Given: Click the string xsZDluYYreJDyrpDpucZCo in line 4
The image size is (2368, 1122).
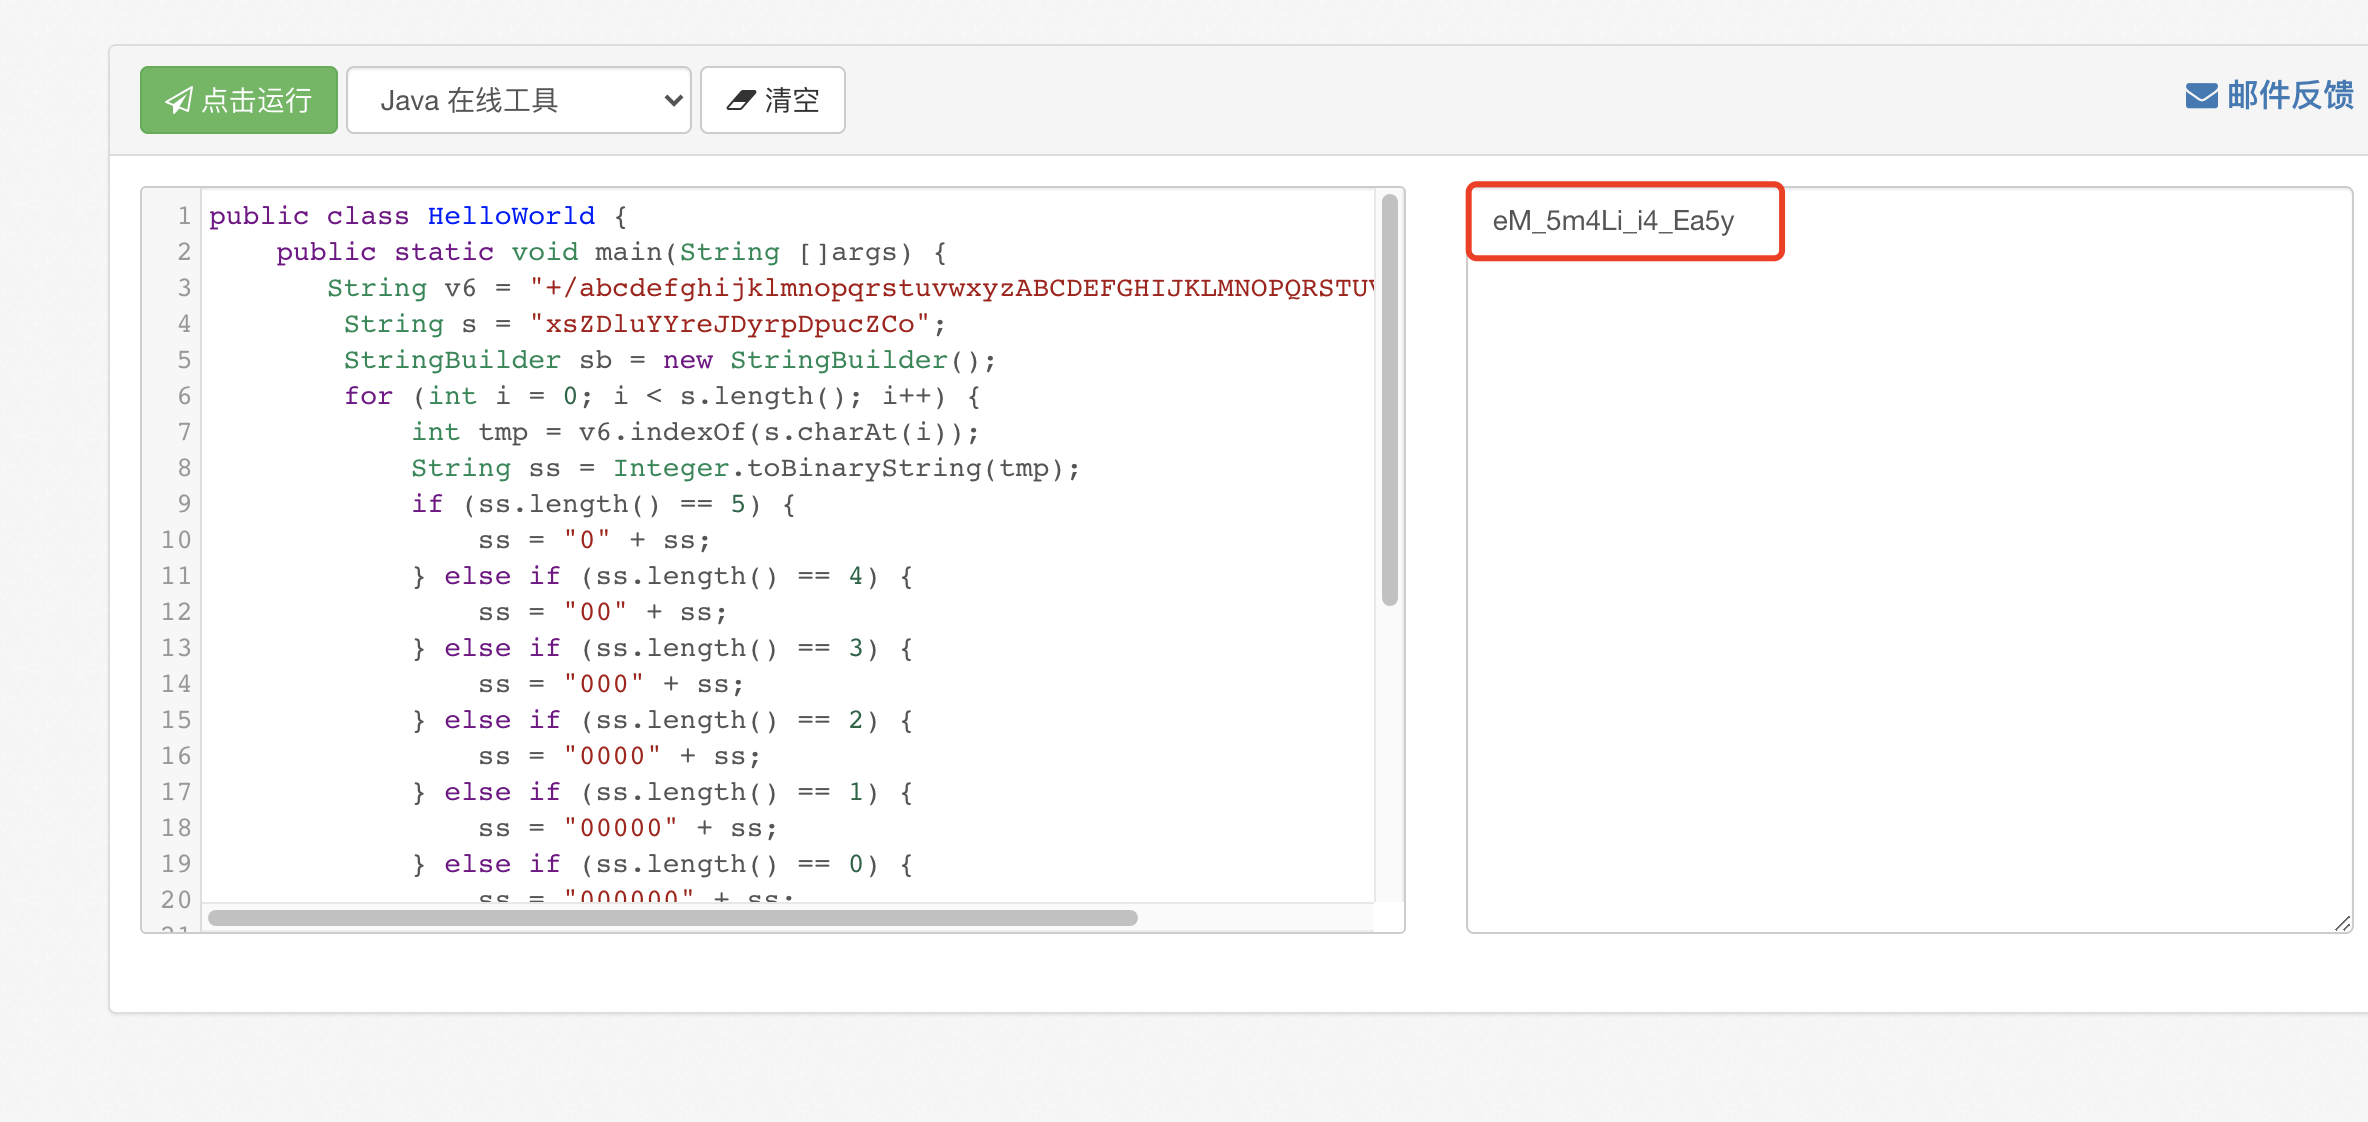Looking at the screenshot, I should pos(730,324).
